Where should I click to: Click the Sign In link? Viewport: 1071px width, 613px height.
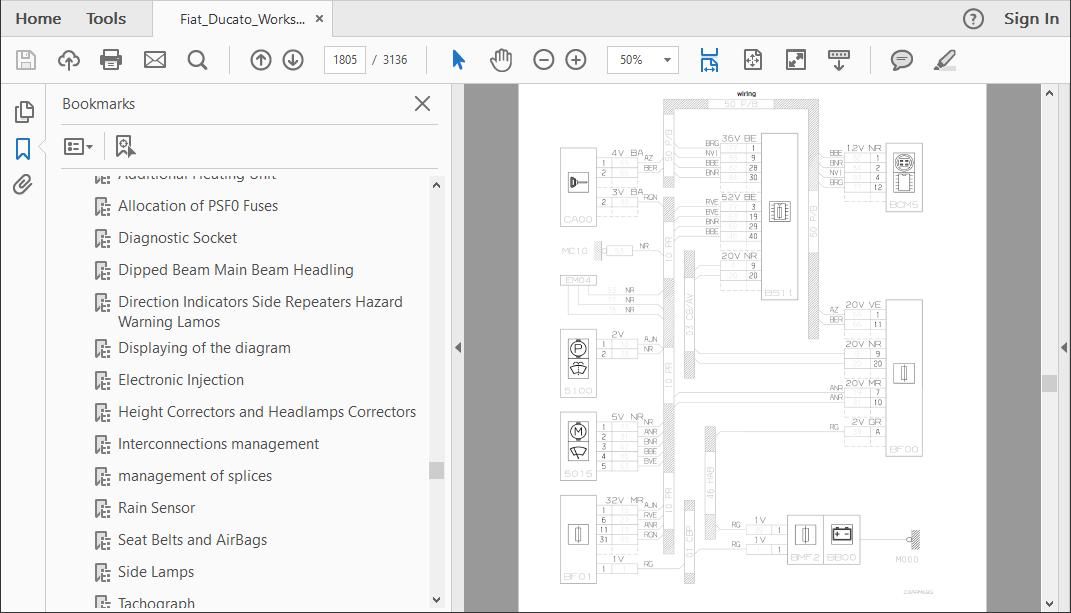1031,19
